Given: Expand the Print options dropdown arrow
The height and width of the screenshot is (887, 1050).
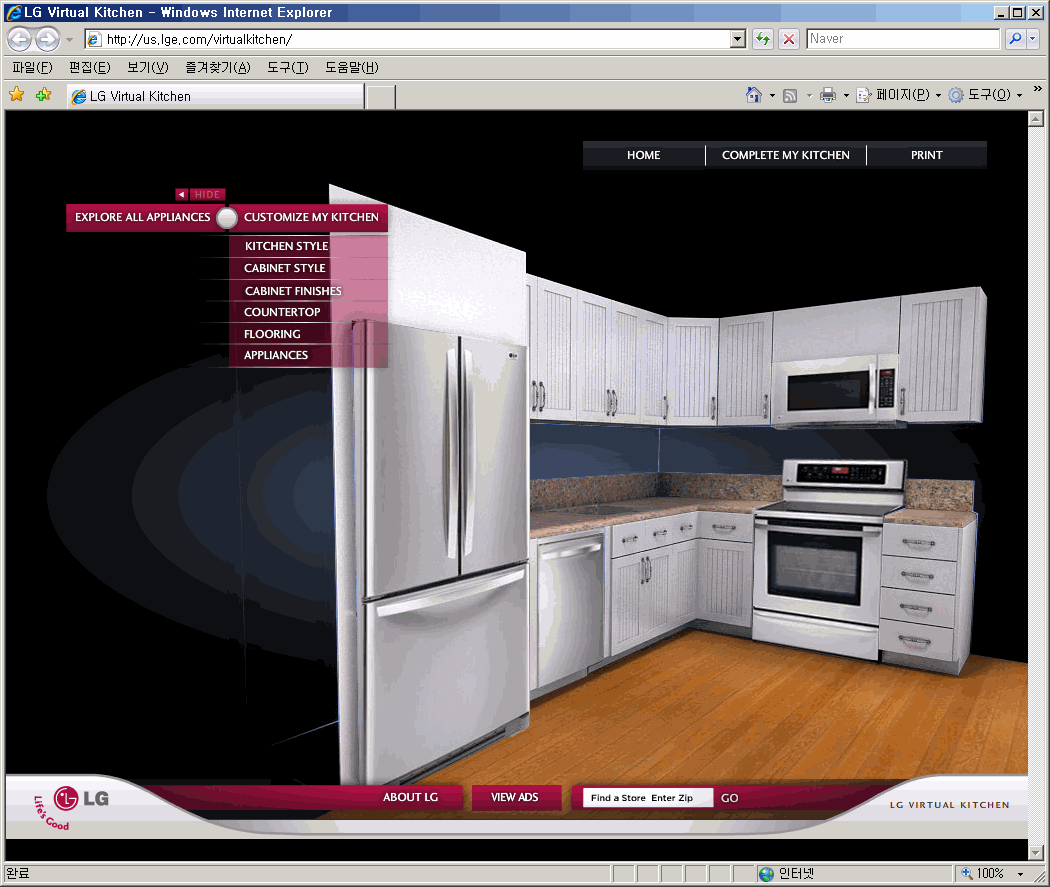Looking at the screenshot, I should click(846, 96).
